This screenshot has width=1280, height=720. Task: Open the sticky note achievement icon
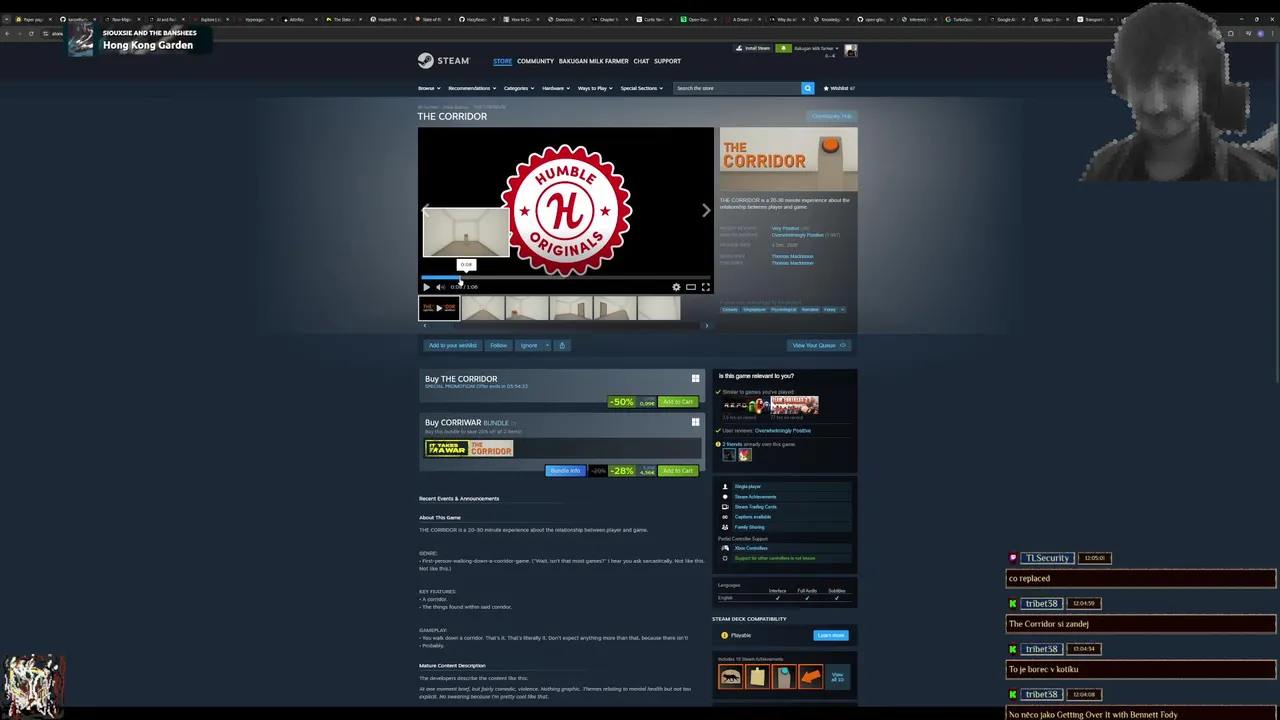tap(757, 677)
